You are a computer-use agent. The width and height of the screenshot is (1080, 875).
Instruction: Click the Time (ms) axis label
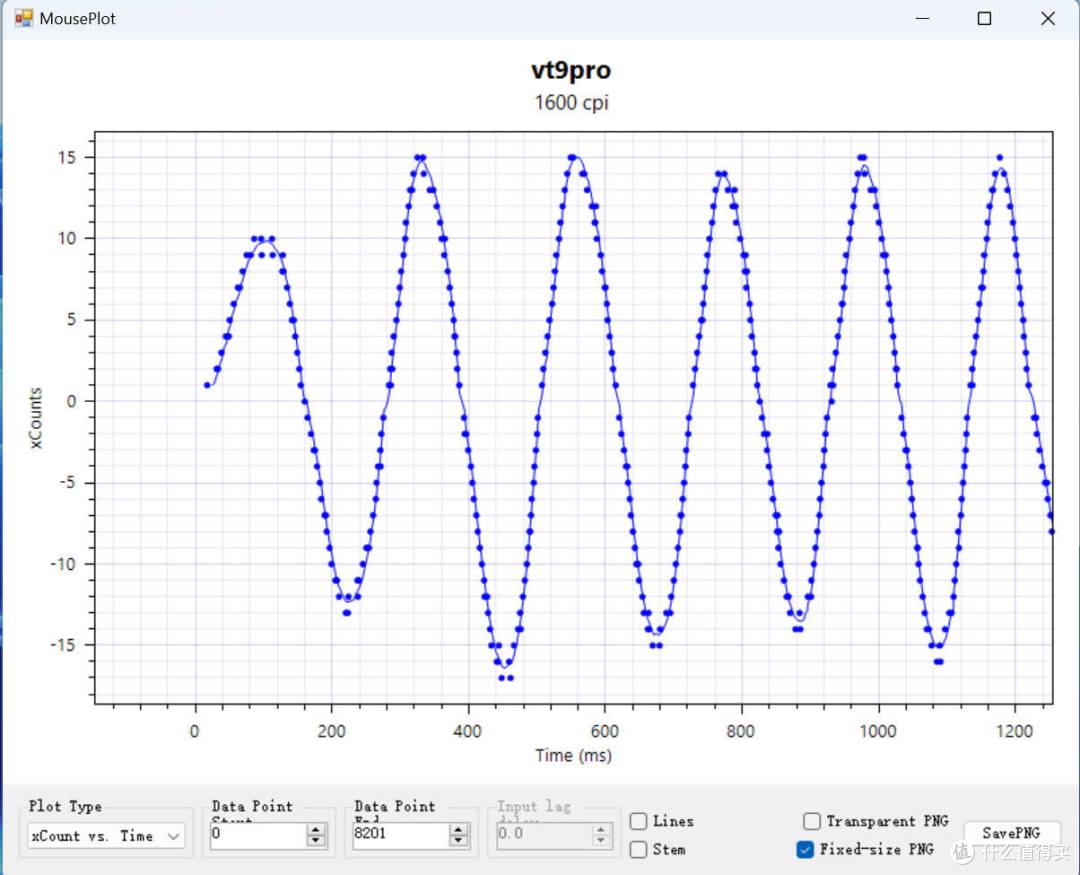(x=574, y=756)
